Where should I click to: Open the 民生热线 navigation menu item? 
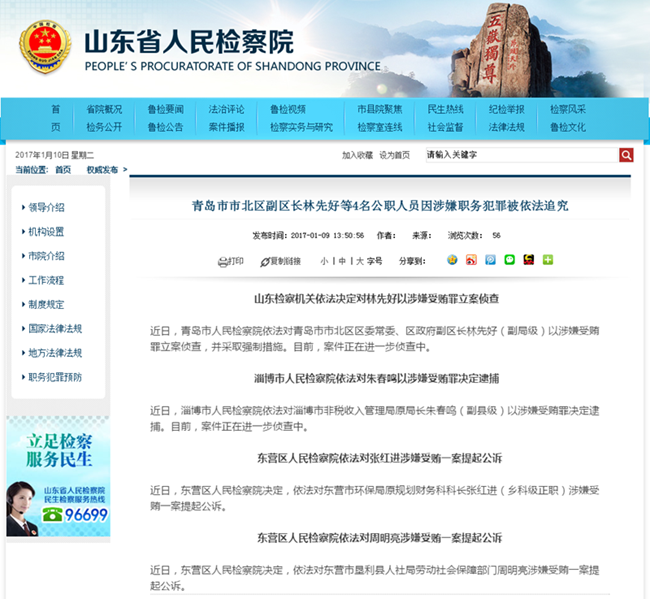(445, 109)
